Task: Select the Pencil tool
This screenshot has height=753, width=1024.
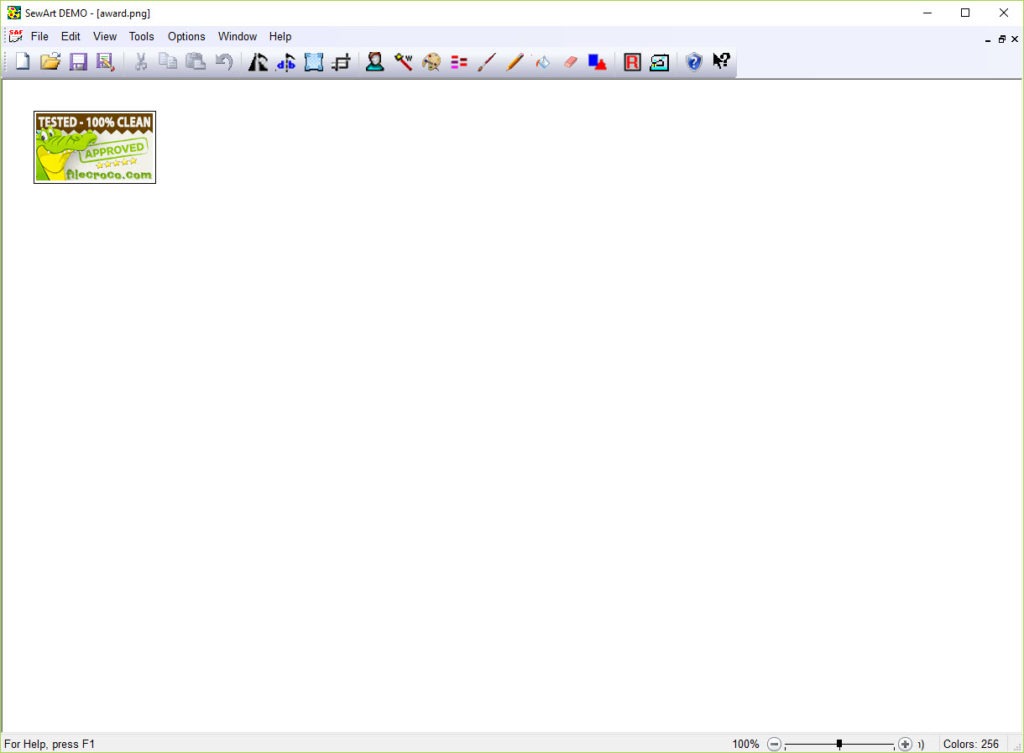Action: click(515, 62)
